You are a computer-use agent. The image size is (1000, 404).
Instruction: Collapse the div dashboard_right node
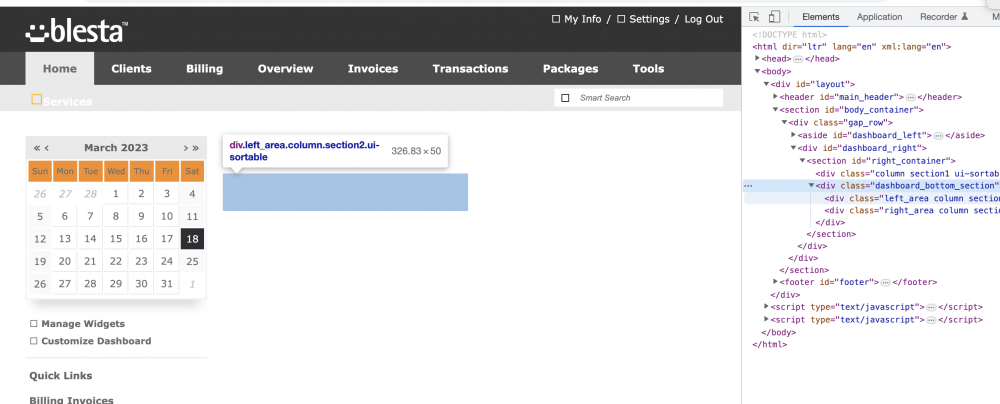tap(793, 148)
